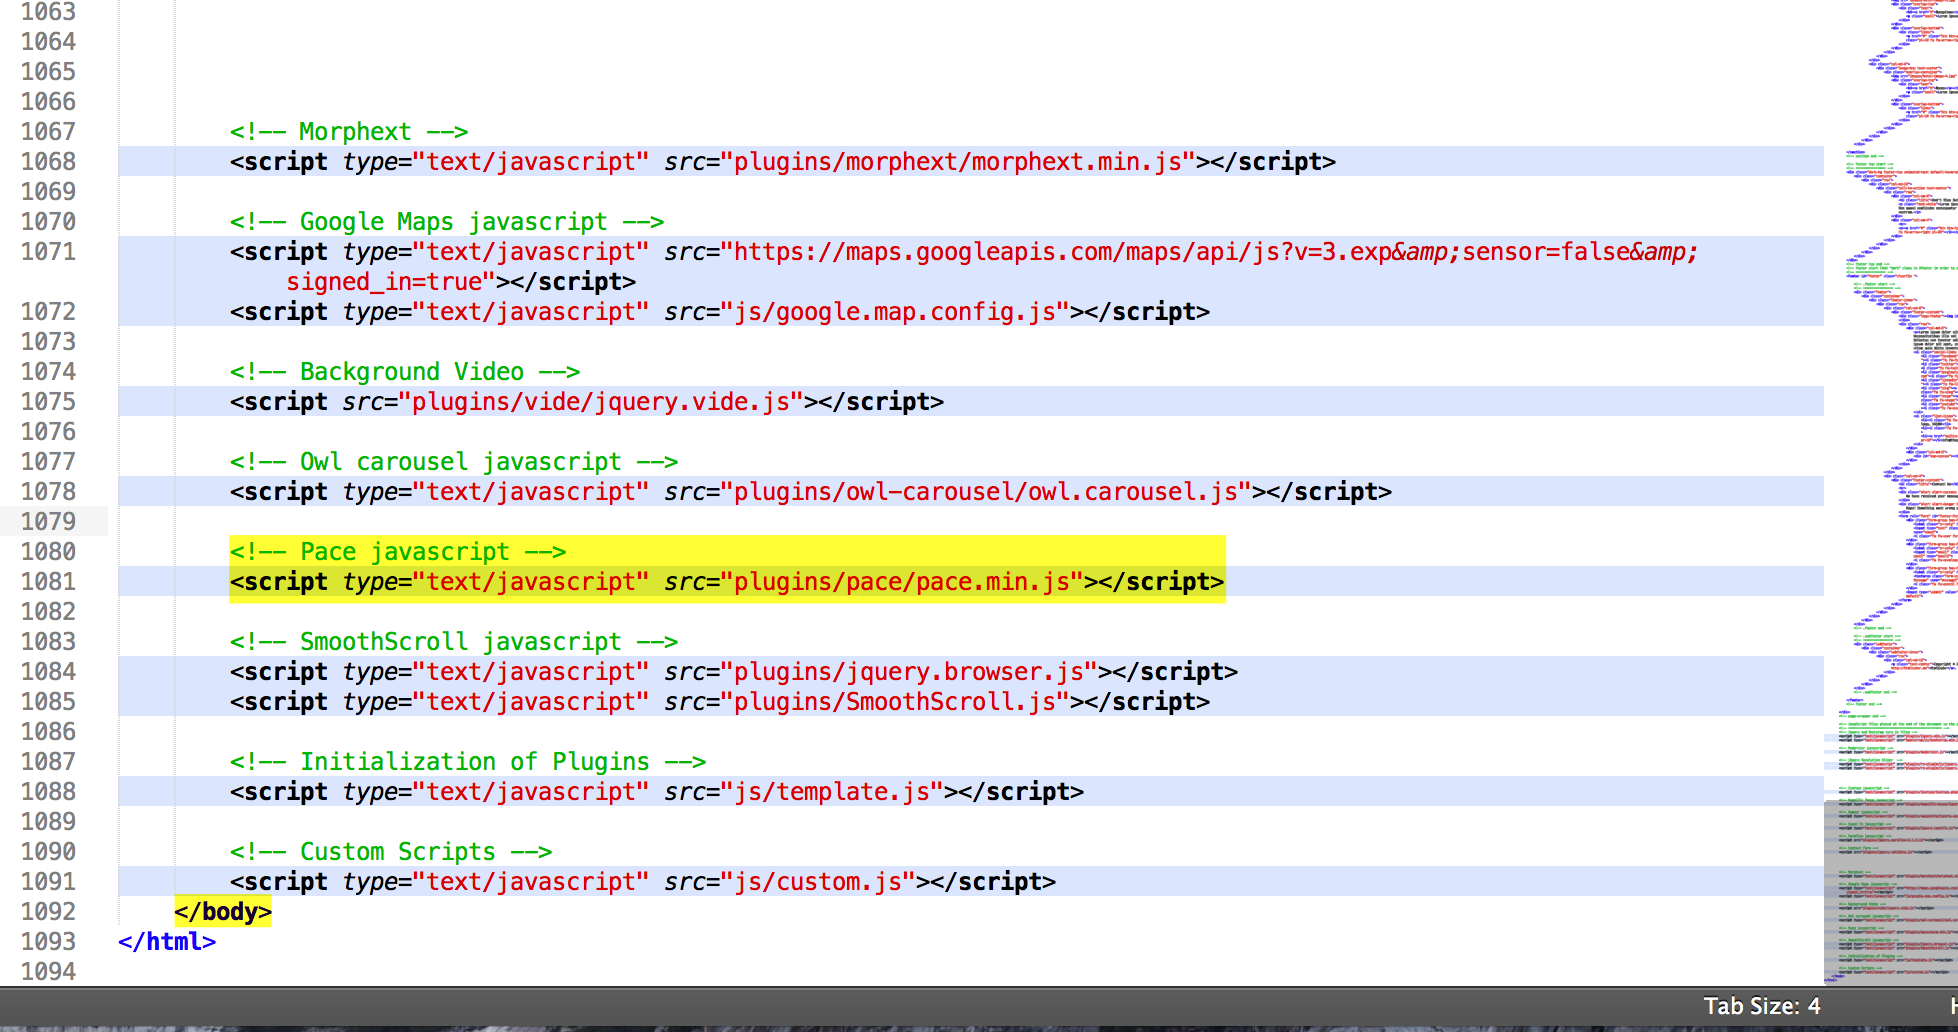
Task: Click line number 1079 in the gutter
Action: [48, 521]
